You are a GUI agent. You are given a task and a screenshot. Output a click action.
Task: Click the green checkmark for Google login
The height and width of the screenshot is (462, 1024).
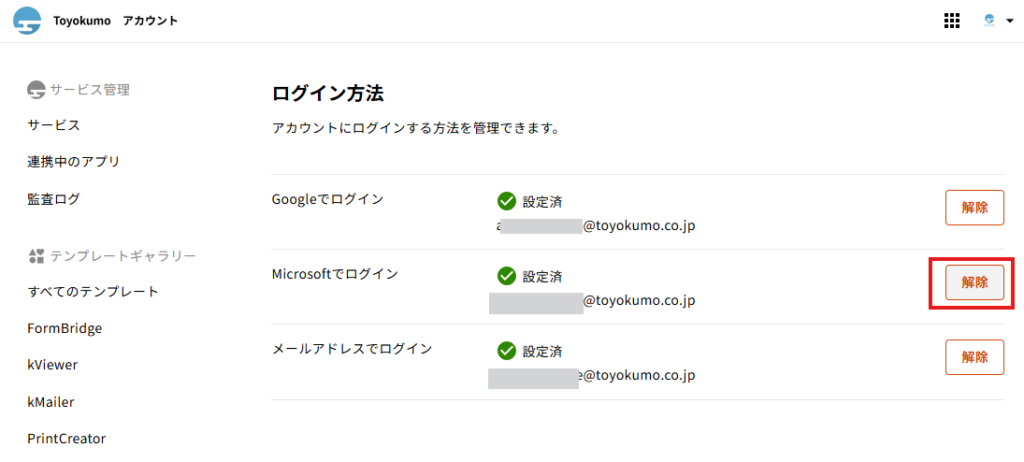(507, 201)
